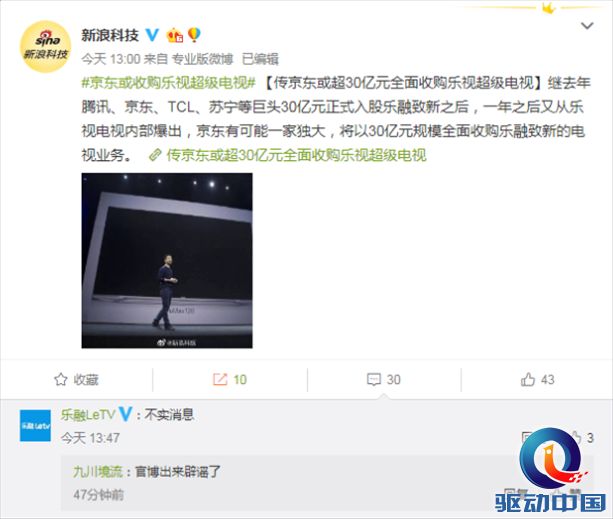613x519 pixels.
Task: Click the membership crown badge icon
Action: click(175, 36)
